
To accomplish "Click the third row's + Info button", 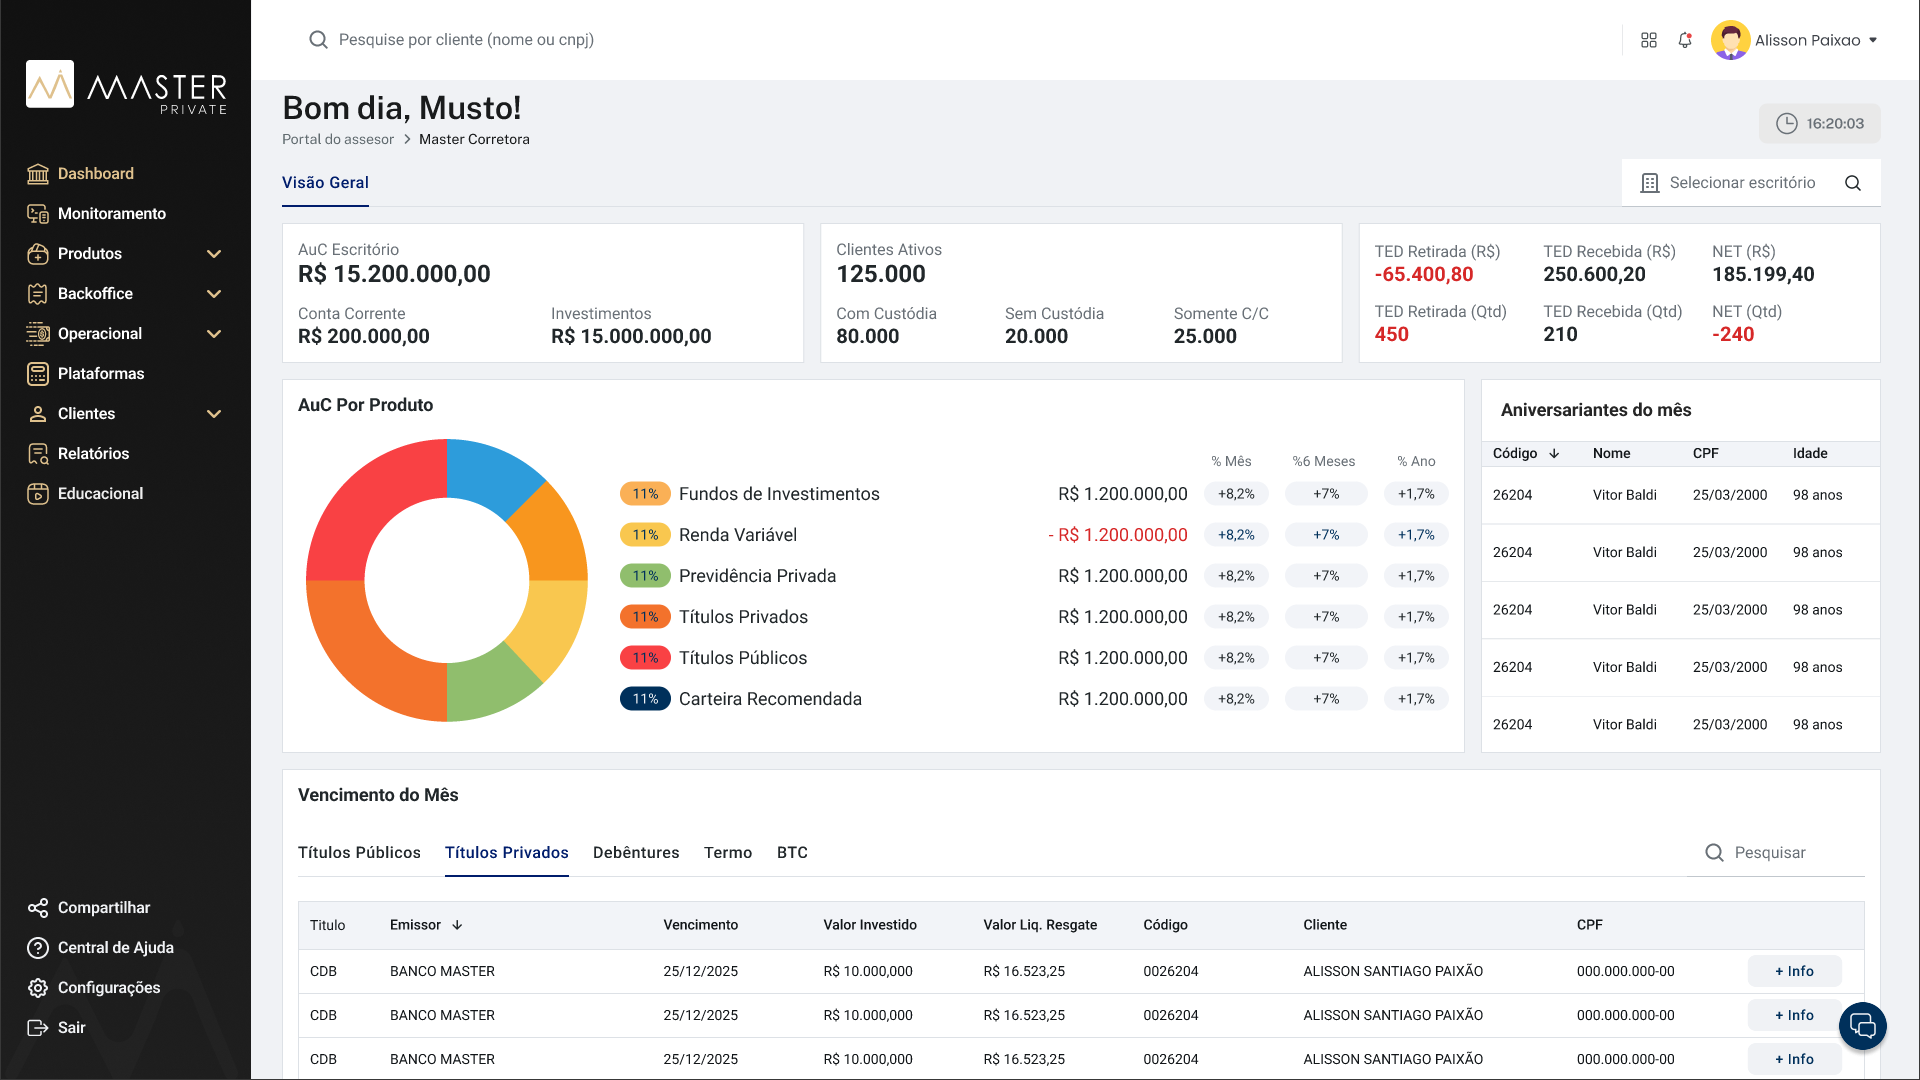I will [x=1794, y=1059].
